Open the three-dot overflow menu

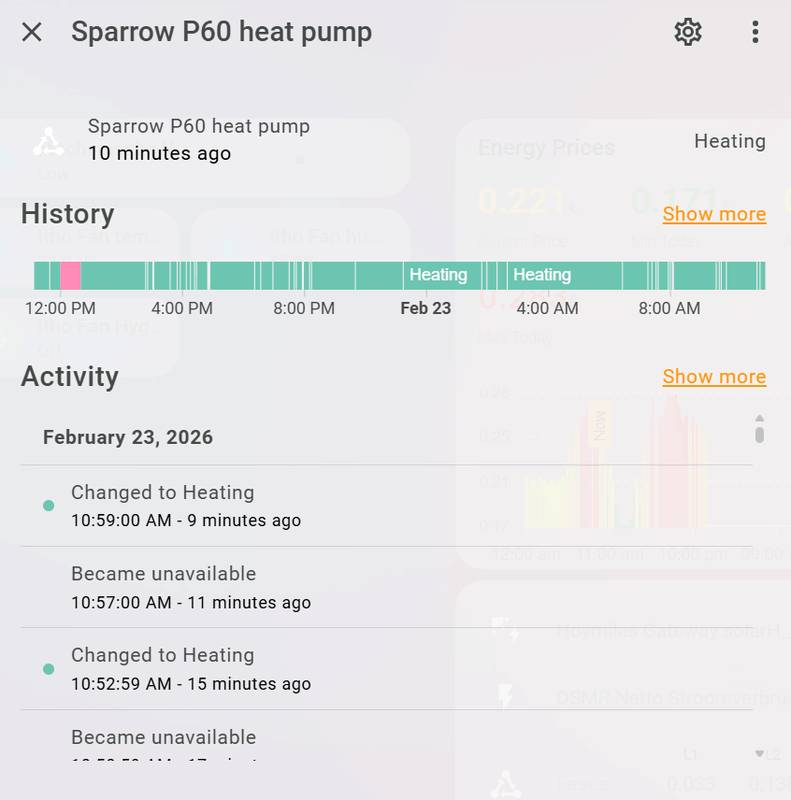[x=755, y=32]
